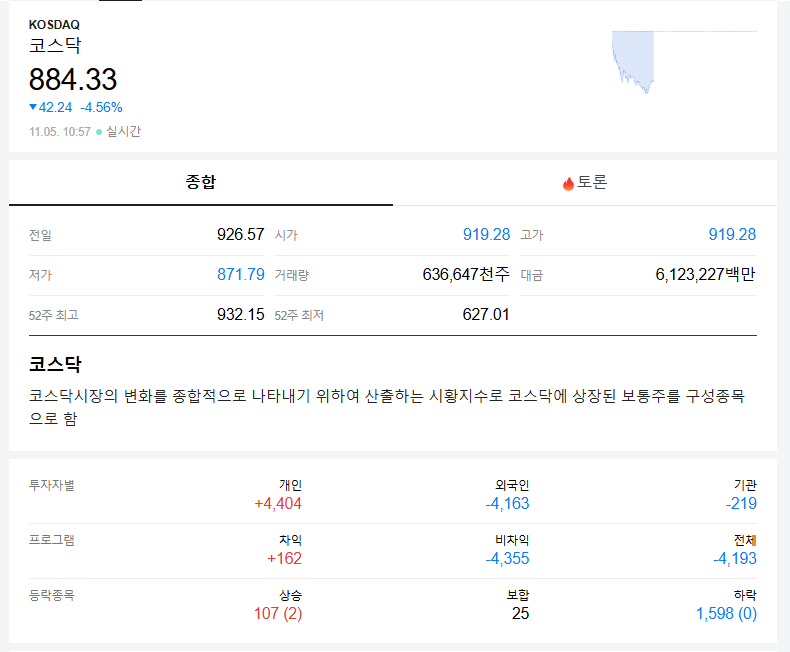790x652 pixels.
Task: Click the 기관 net value -219
Action: [741, 503]
